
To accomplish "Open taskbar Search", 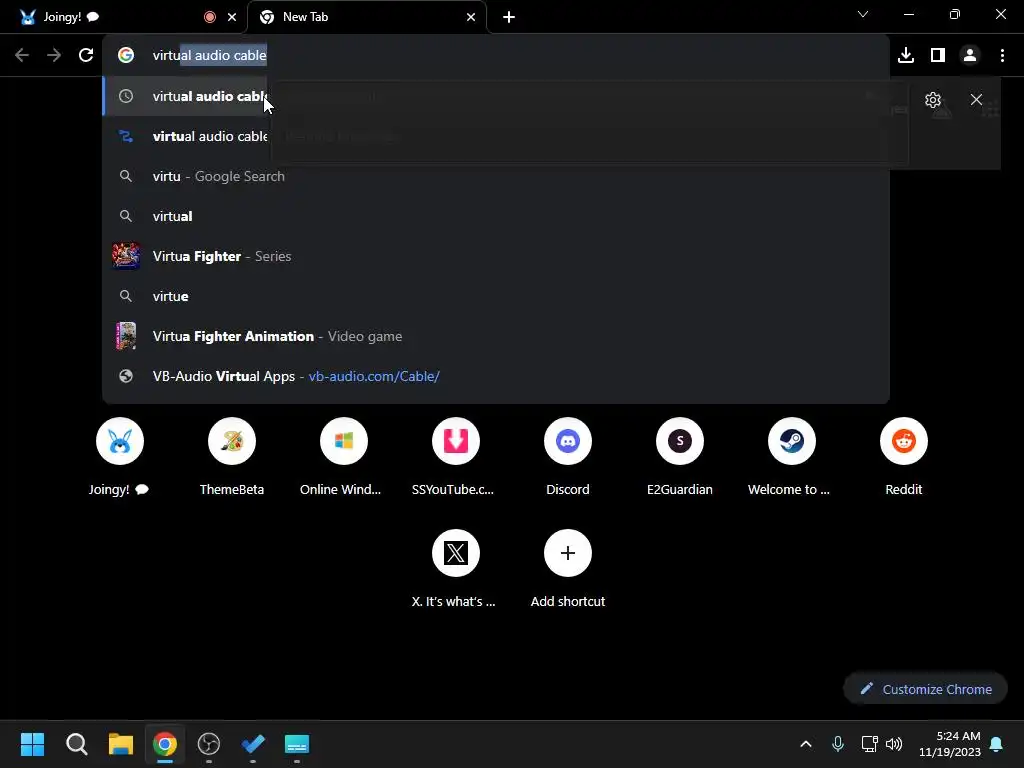I will [76, 744].
